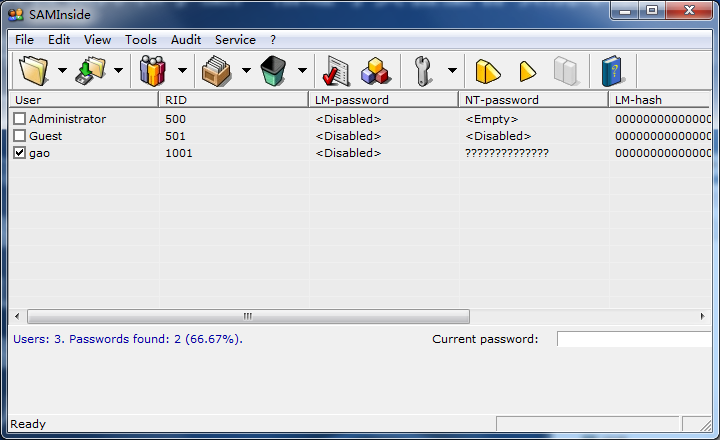Screen dimensions: 720x440
Task: Open the blue help book icon
Action: click(x=613, y=71)
